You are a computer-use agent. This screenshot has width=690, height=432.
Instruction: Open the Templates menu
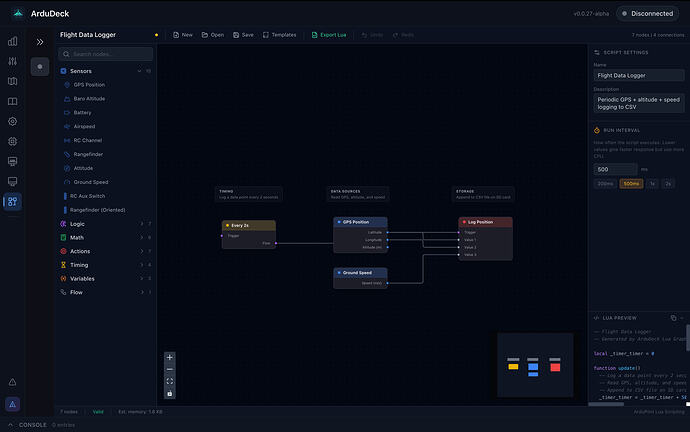click(279, 35)
